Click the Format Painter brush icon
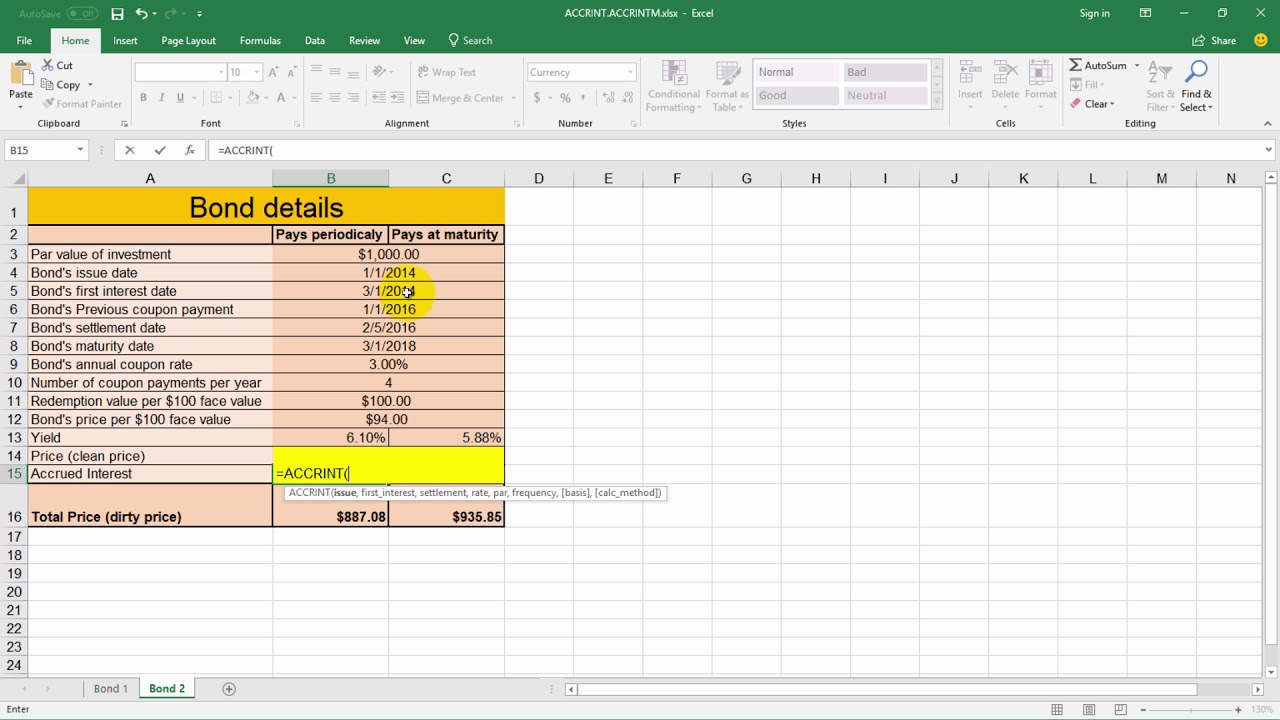This screenshot has width=1280, height=720. 49,104
